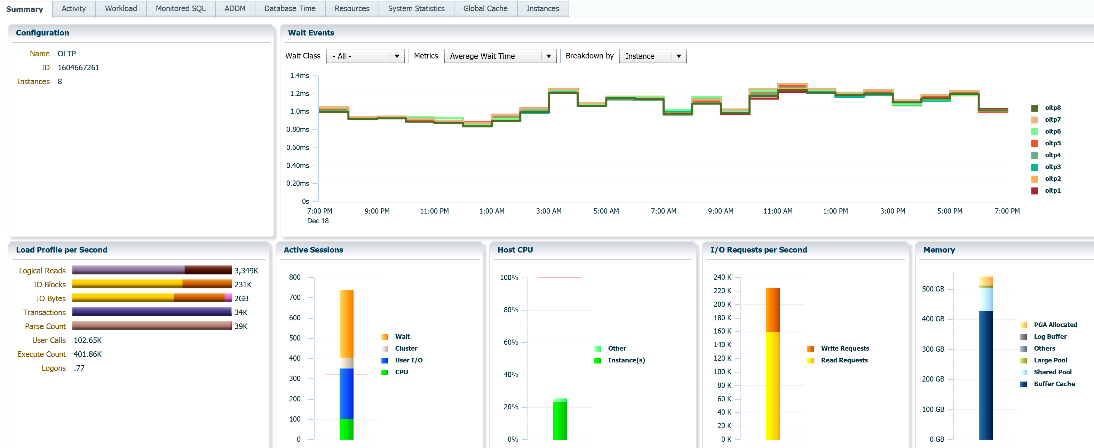Click the CPU legend swatch in Active Sessions
Image resolution: width=1094 pixels, height=448 pixels.
(x=384, y=372)
